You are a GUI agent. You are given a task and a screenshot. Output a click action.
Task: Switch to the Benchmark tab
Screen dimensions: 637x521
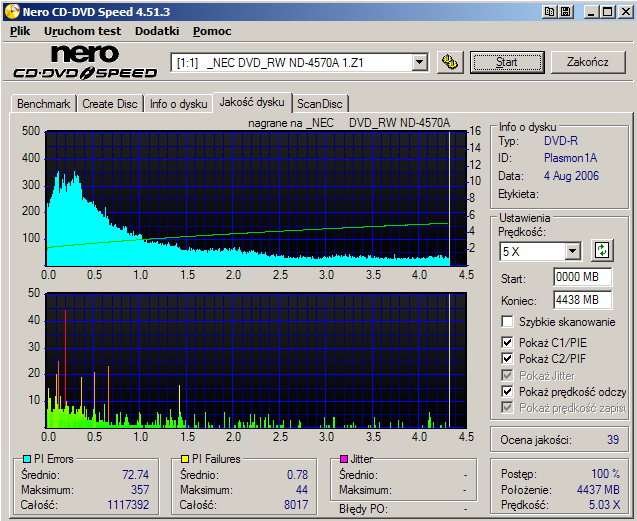tap(43, 104)
